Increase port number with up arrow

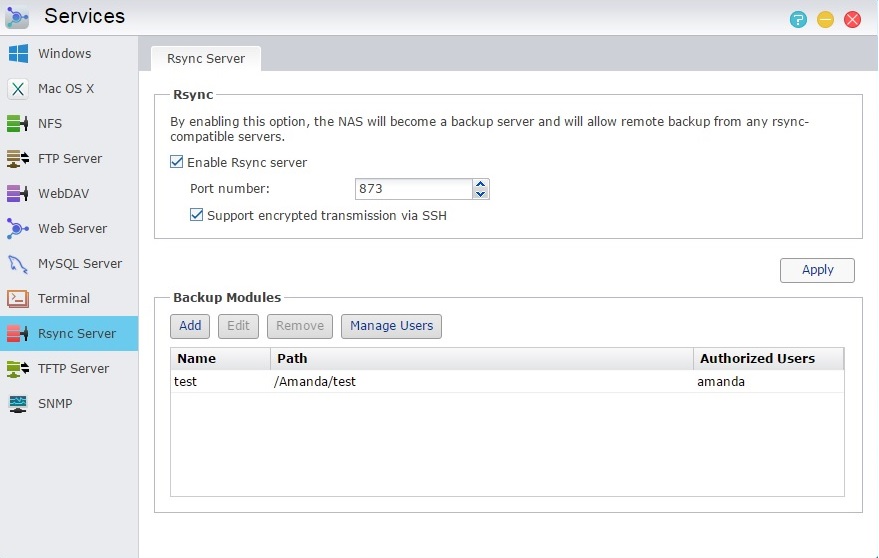pyautogui.click(x=480, y=184)
